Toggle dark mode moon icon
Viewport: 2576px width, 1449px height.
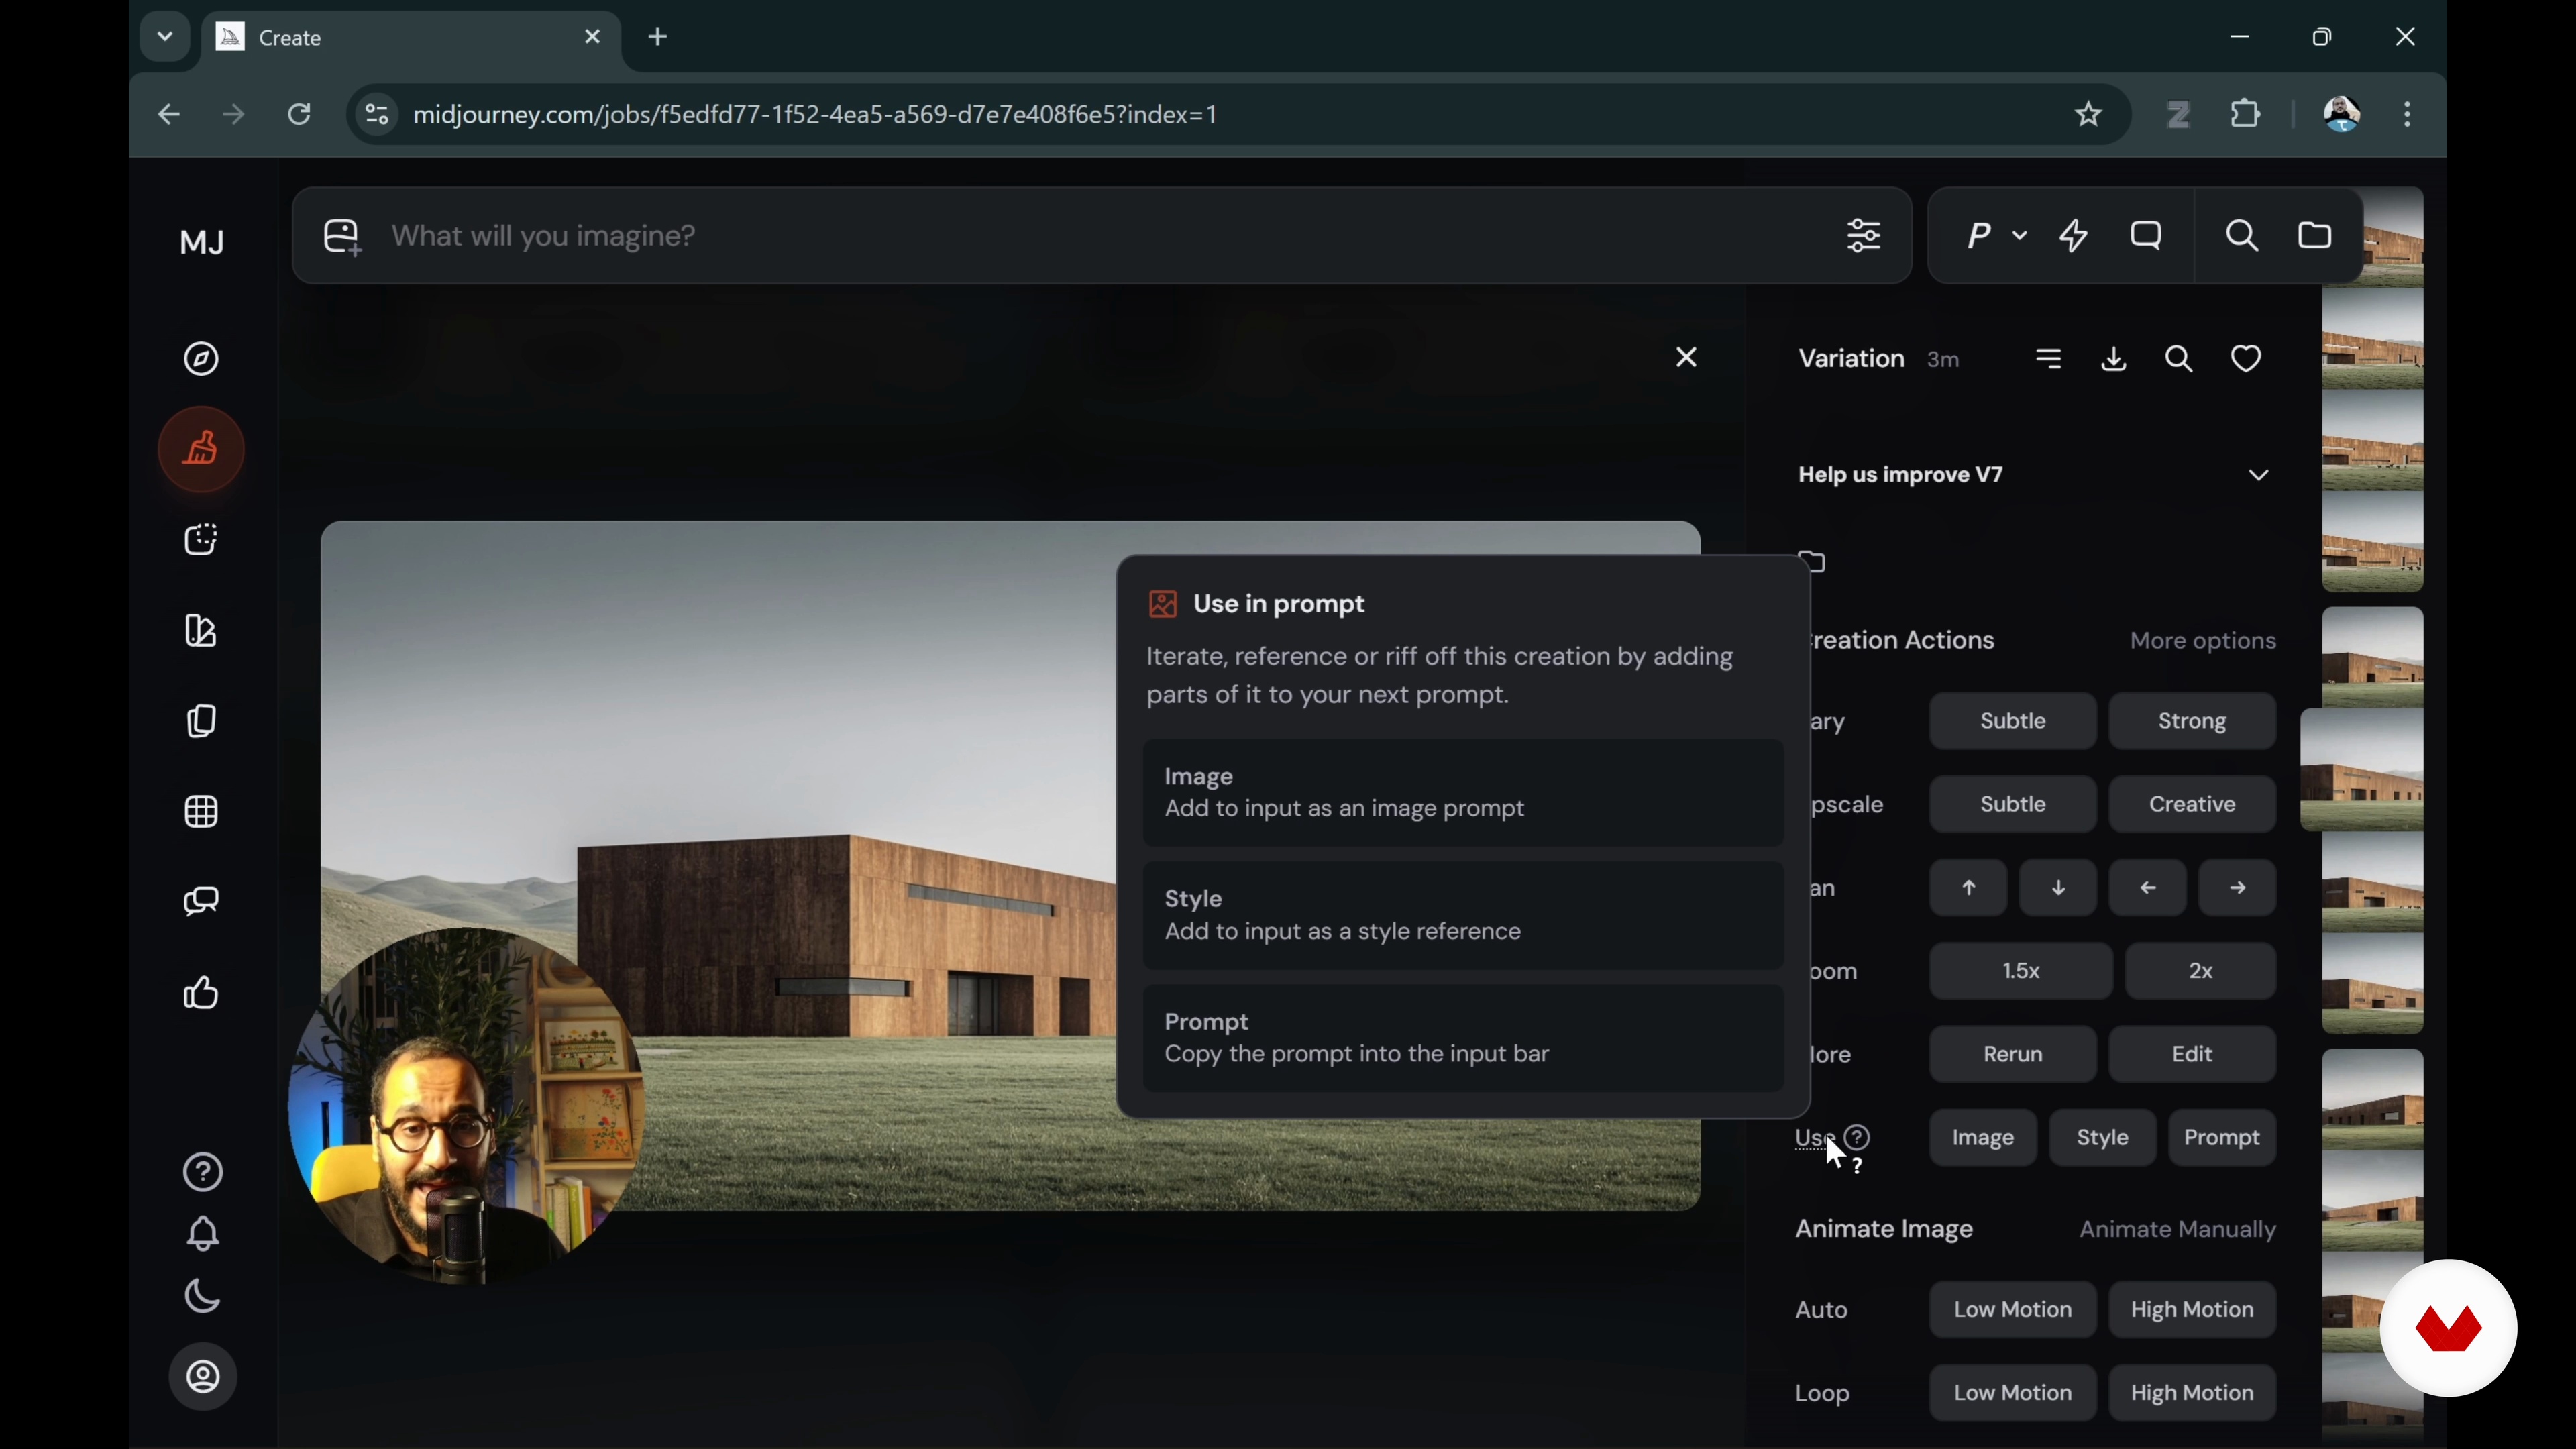click(203, 1297)
